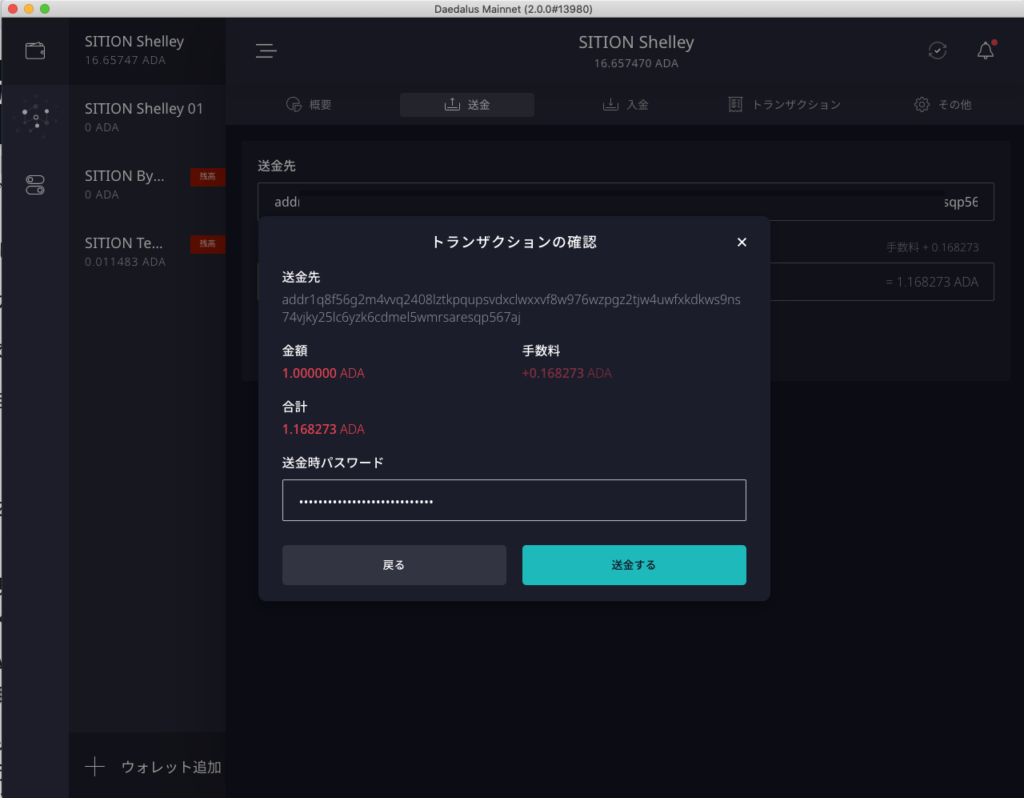Select the SITION Shelley 01 wallet
This screenshot has height=798, width=1024.
146,117
